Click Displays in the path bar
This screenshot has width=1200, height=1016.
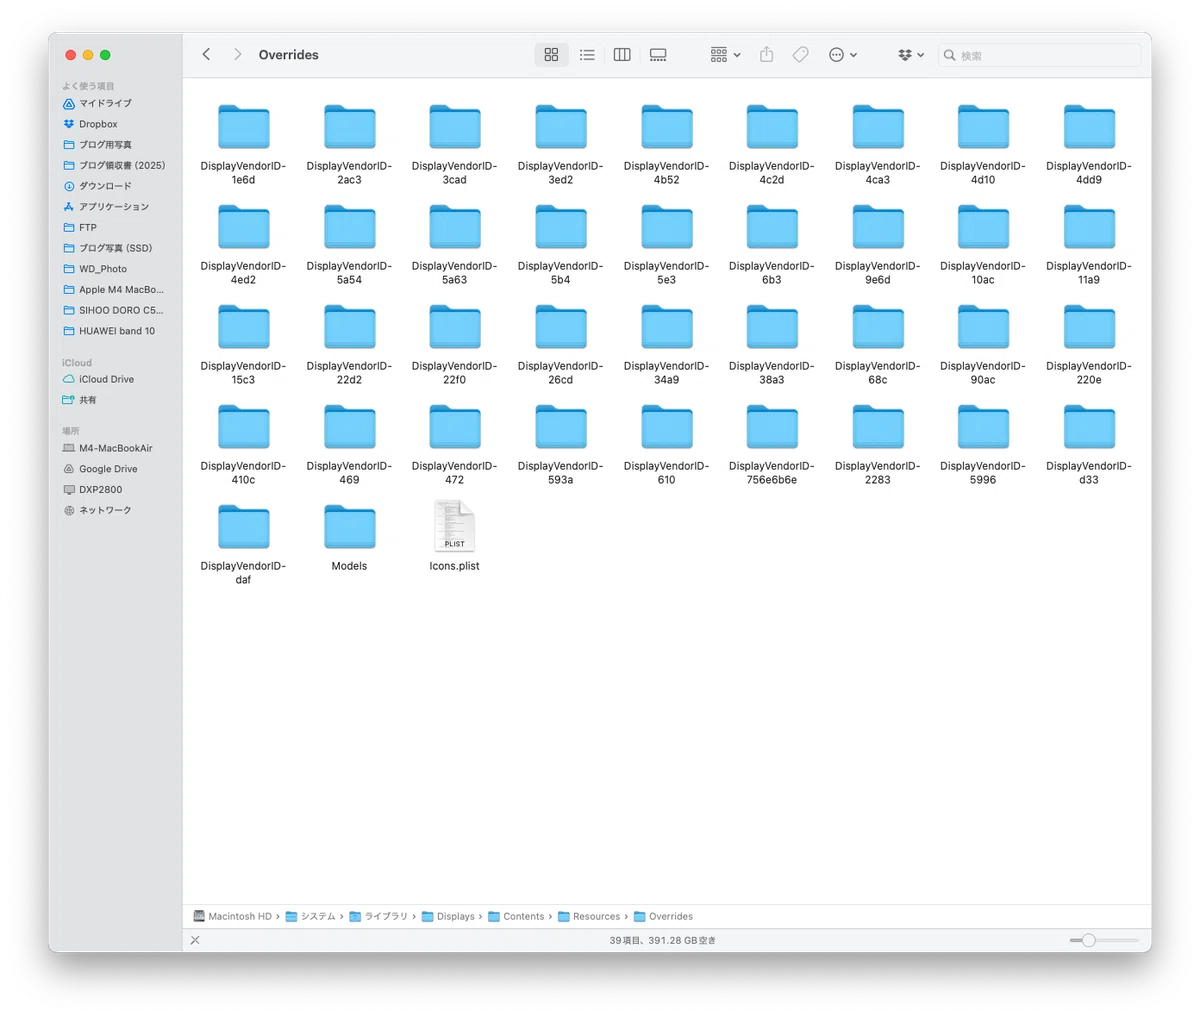[x=448, y=916]
